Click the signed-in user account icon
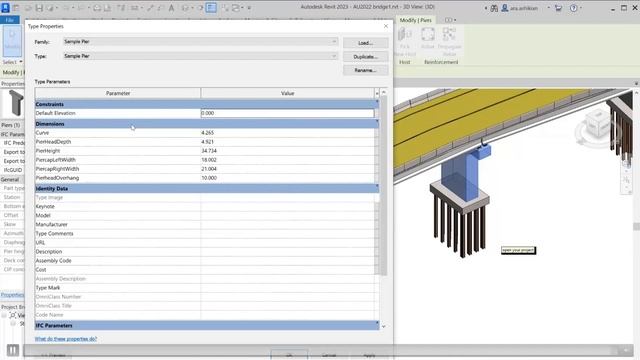This screenshot has width=640, height=360. point(504,8)
